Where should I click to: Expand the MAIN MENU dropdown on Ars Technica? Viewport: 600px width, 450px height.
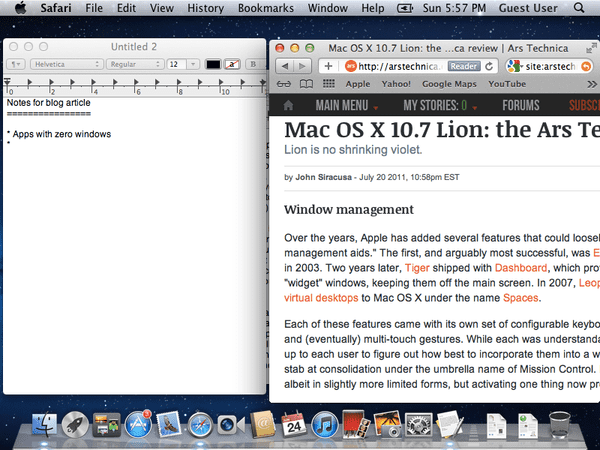point(346,105)
